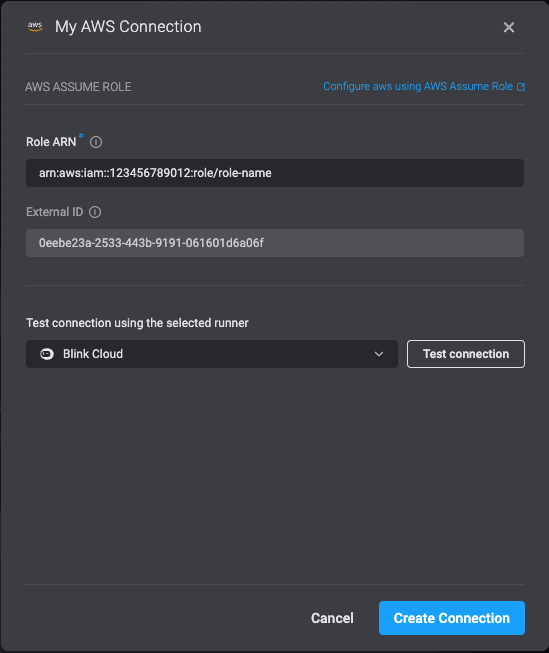Image resolution: width=549 pixels, height=653 pixels.
Task: Click the Test connection button
Action: click(466, 354)
